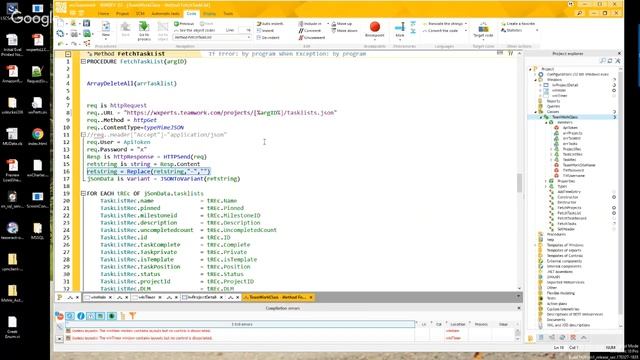Click the Uncomment button in ribbon
640x360 pixels.
(x=312, y=38)
